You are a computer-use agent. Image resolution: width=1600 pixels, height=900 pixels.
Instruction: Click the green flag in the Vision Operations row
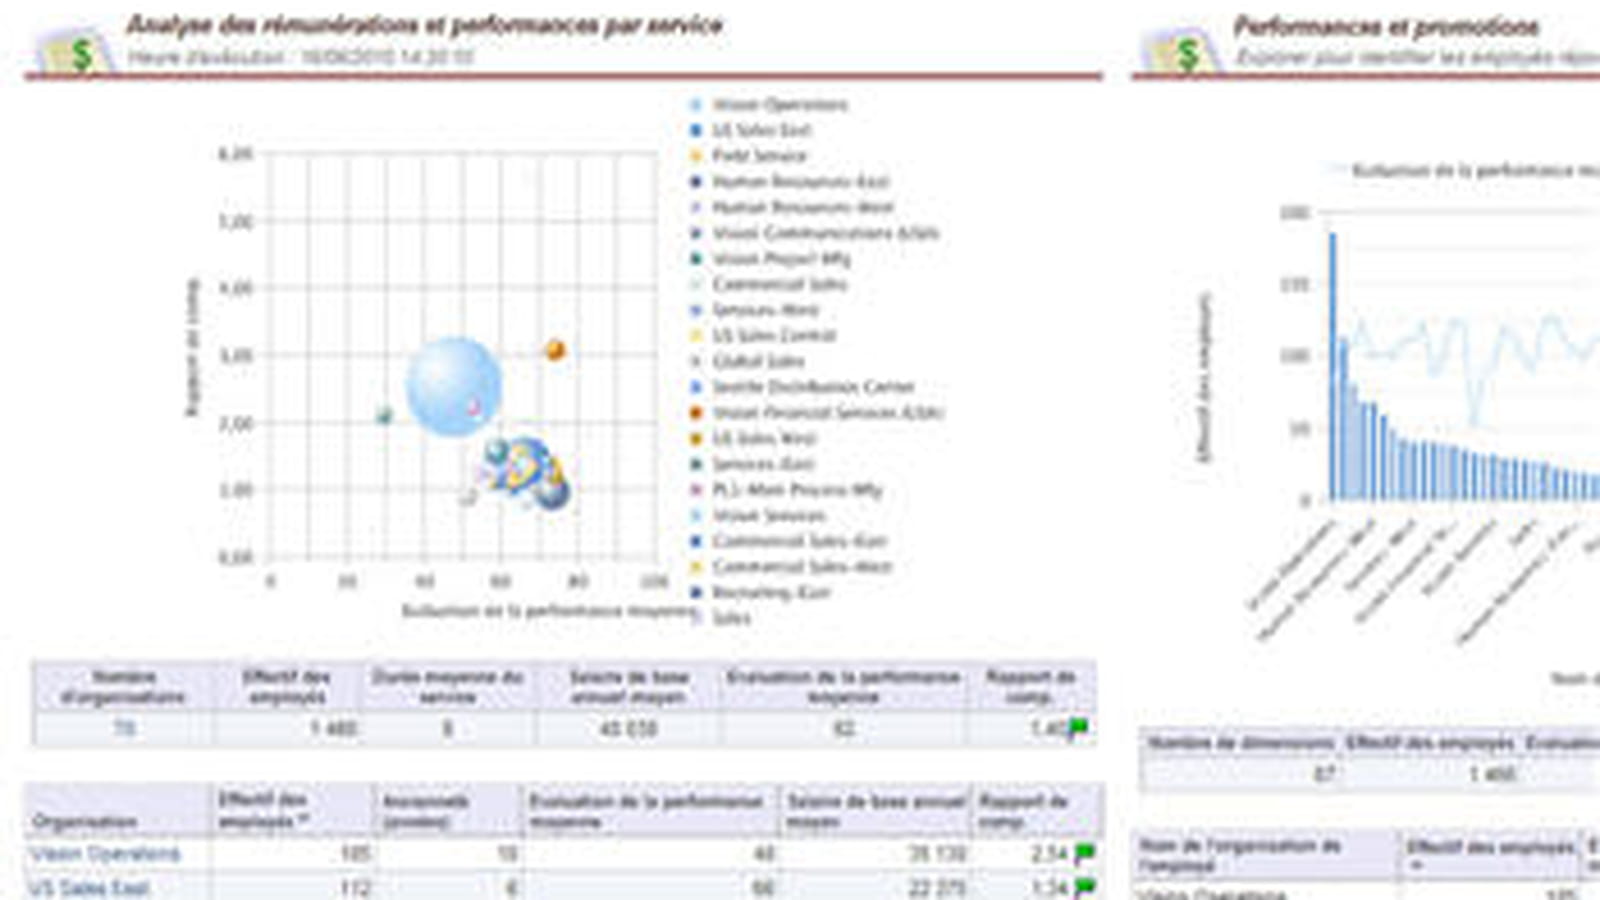click(x=1085, y=854)
